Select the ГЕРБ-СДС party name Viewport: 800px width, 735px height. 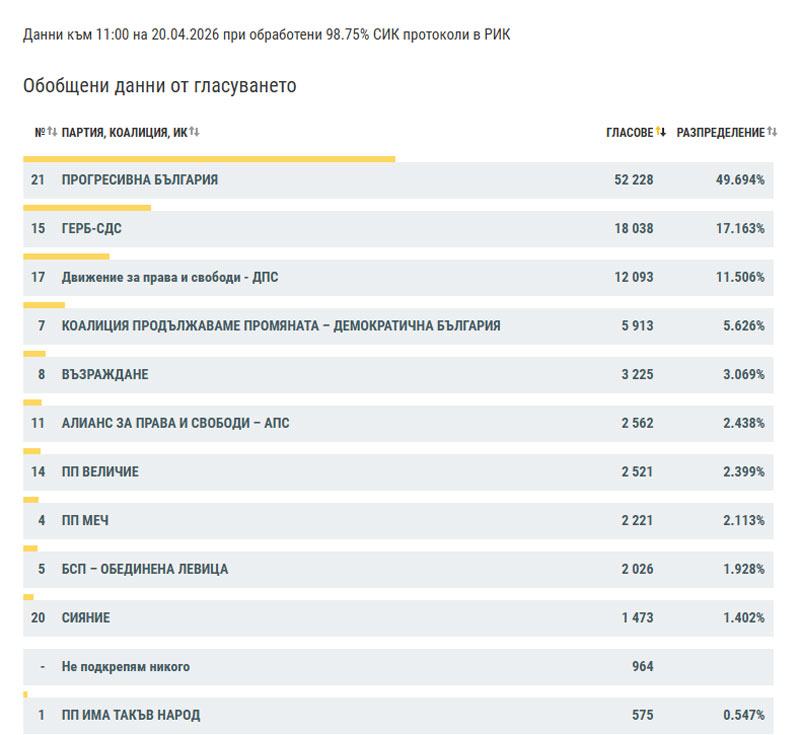(x=91, y=229)
